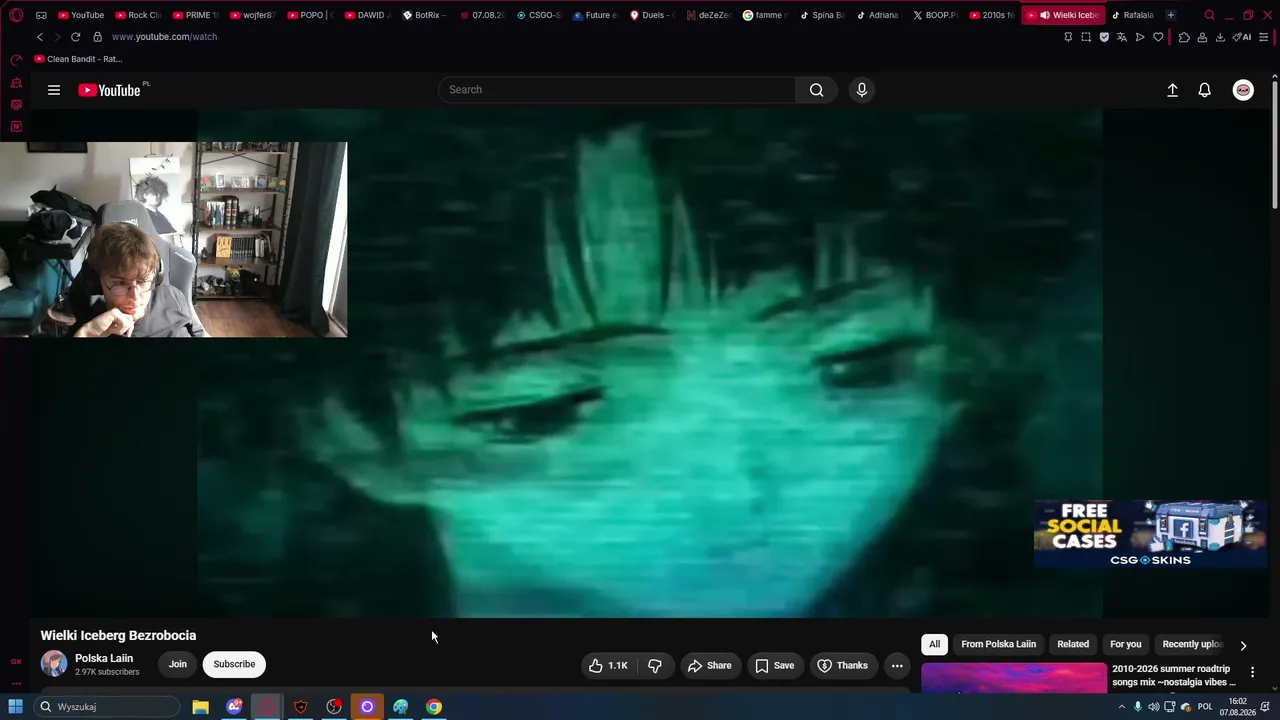Focus the Windows taskbar Wyszukaj search box
The image size is (1280, 720).
pyautogui.click(x=106, y=707)
